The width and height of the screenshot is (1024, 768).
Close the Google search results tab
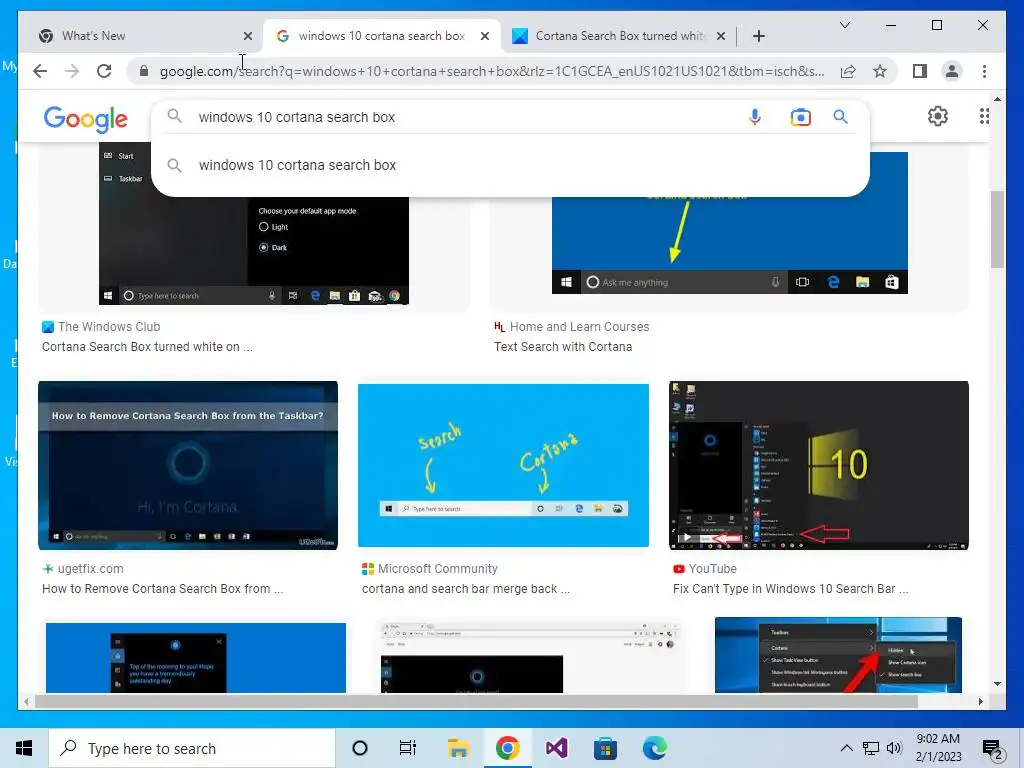(485, 36)
